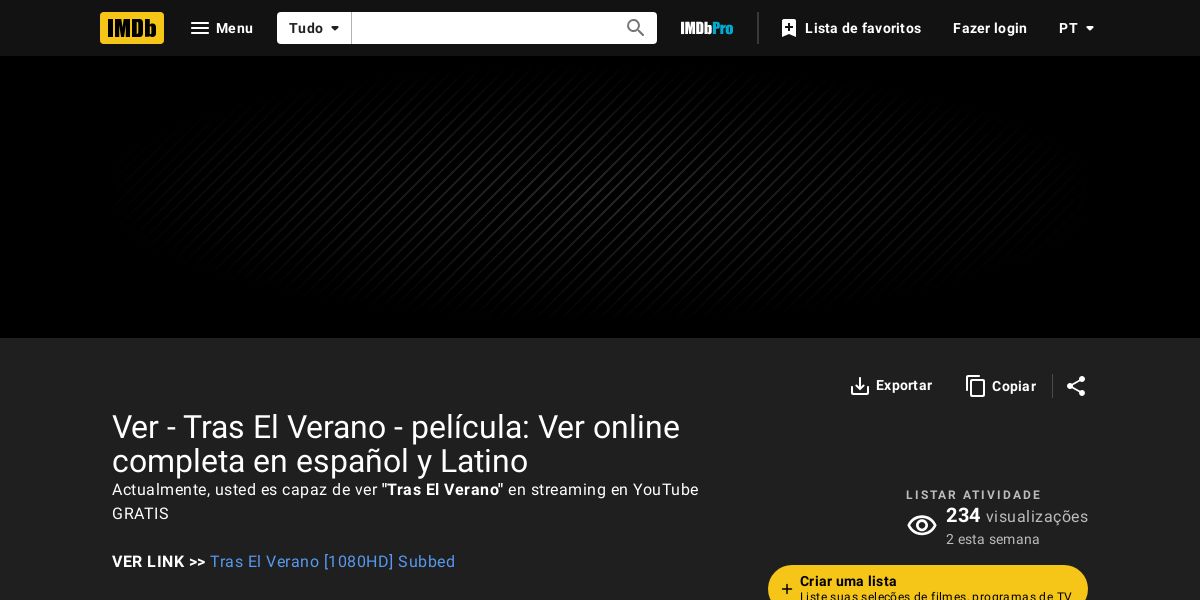
Task: Click the list title heading
Action: 396,444
